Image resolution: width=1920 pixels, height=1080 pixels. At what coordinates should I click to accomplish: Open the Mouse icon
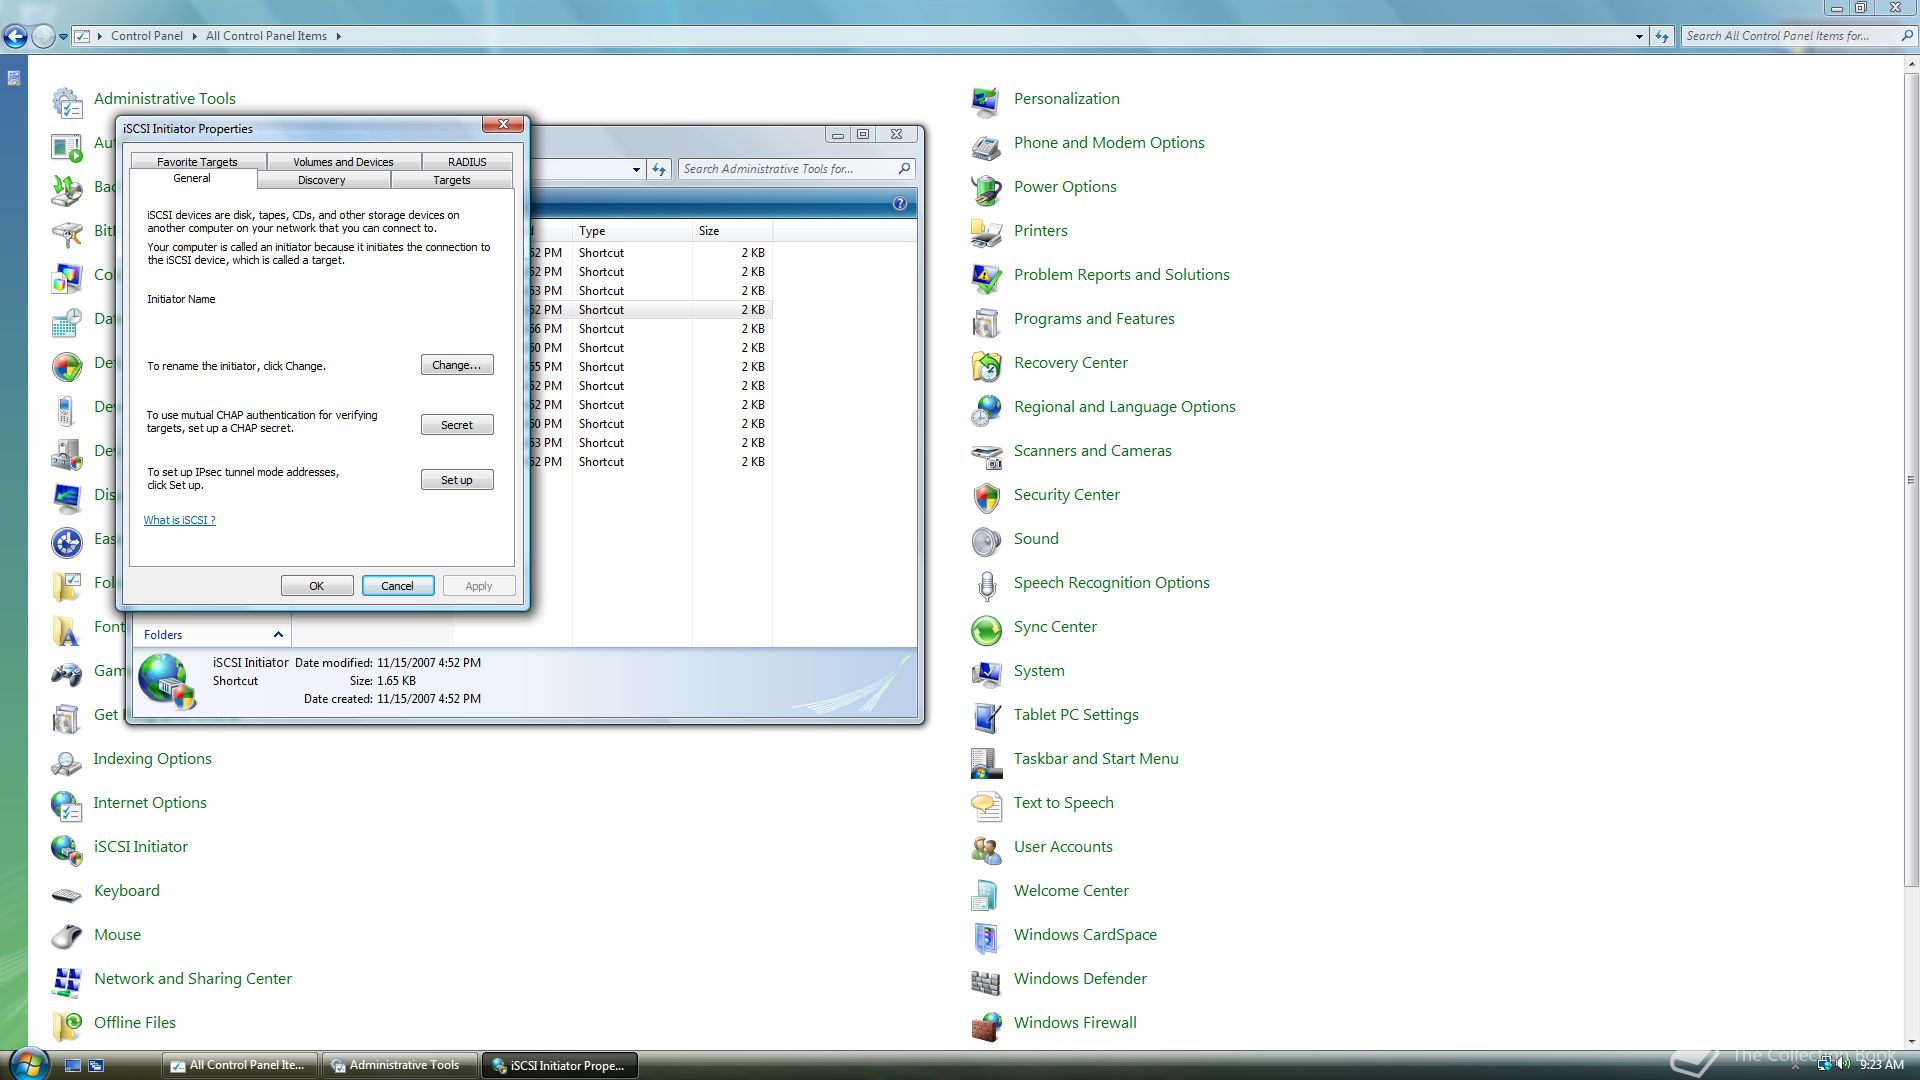tap(67, 936)
